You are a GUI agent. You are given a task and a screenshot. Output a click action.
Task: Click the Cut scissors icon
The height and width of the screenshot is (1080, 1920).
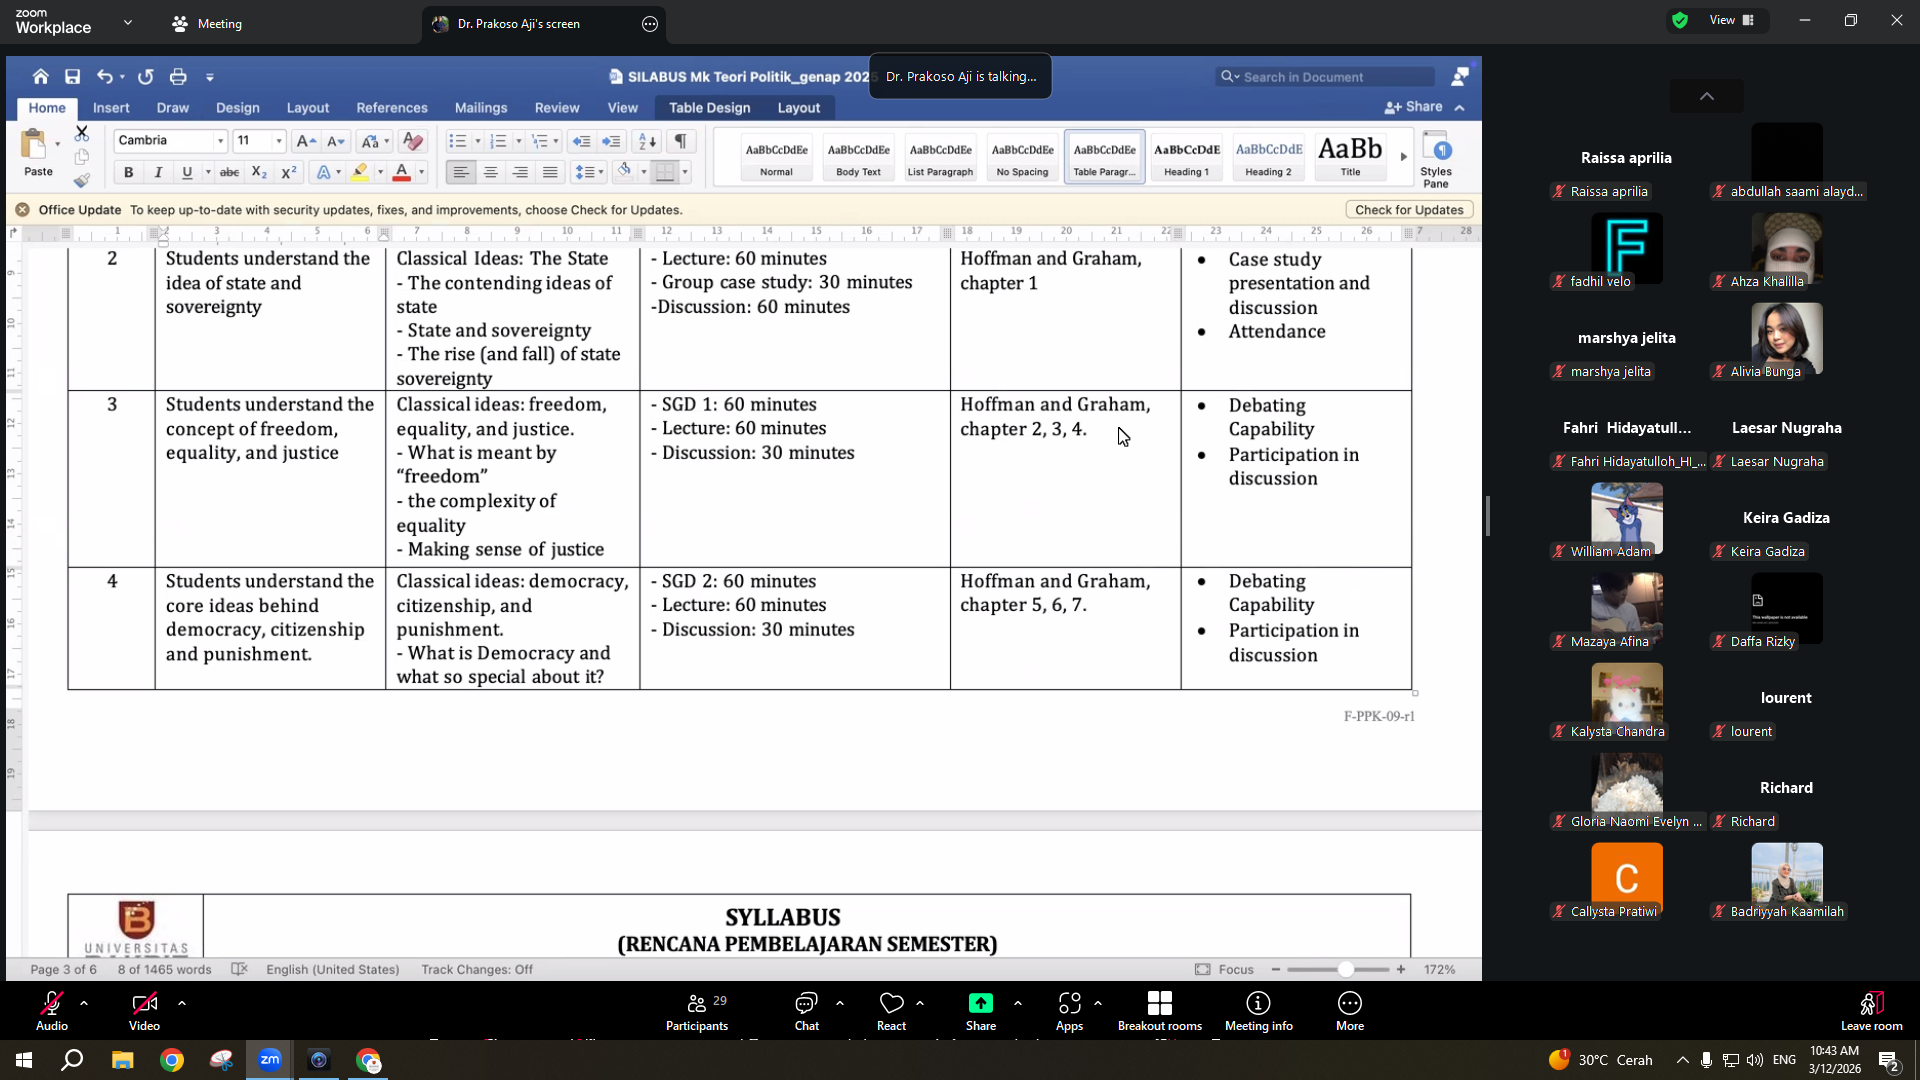[x=82, y=133]
